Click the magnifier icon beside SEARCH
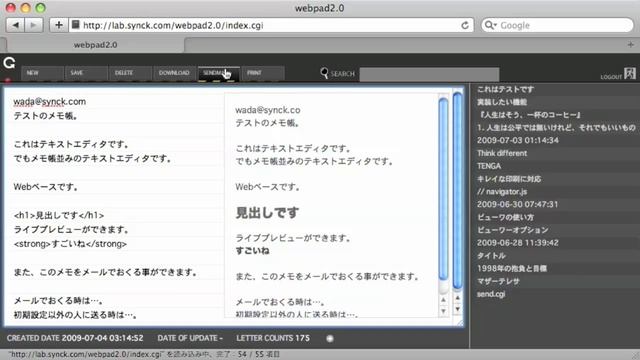The width and height of the screenshot is (640, 360). click(x=324, y=73)
